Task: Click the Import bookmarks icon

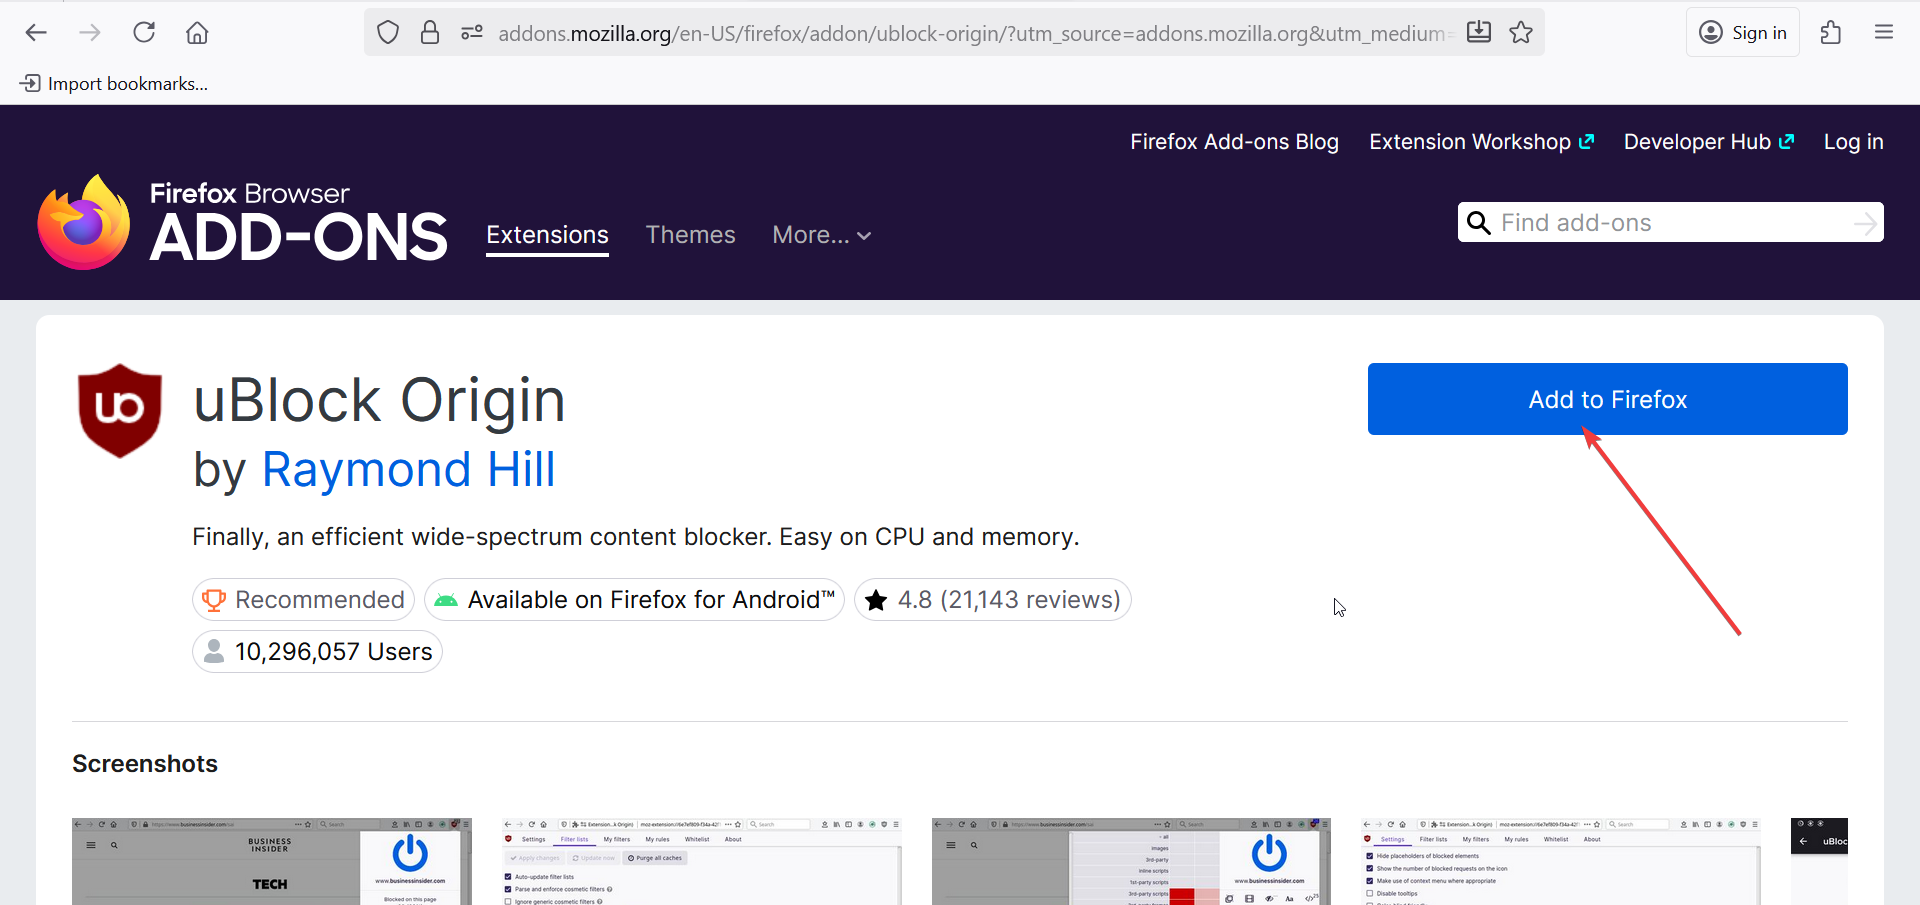Action: 30,83
